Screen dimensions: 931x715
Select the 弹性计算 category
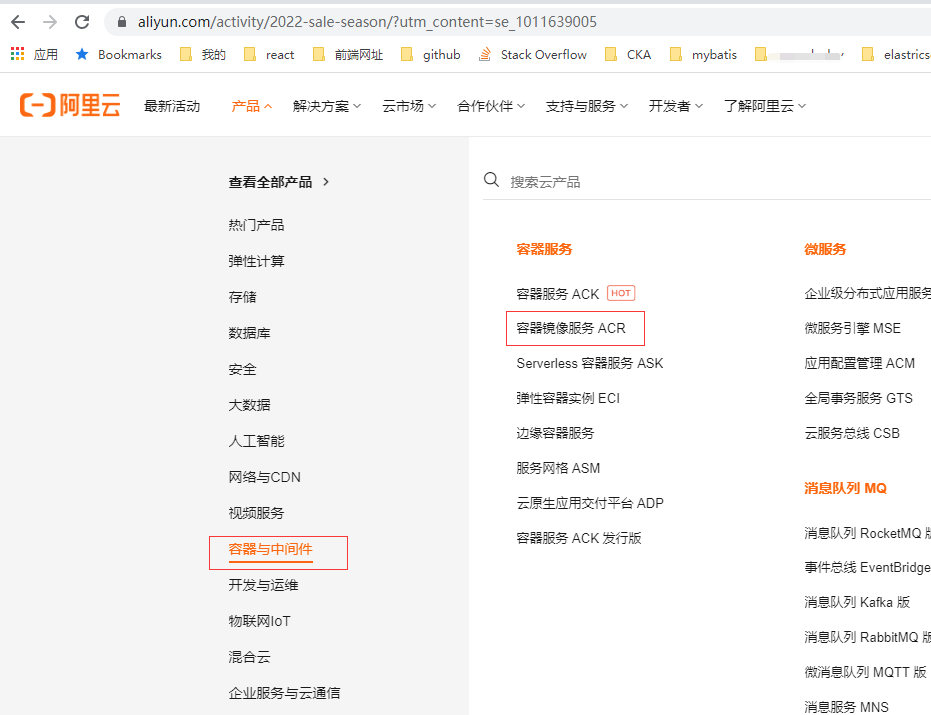[256, 261]
